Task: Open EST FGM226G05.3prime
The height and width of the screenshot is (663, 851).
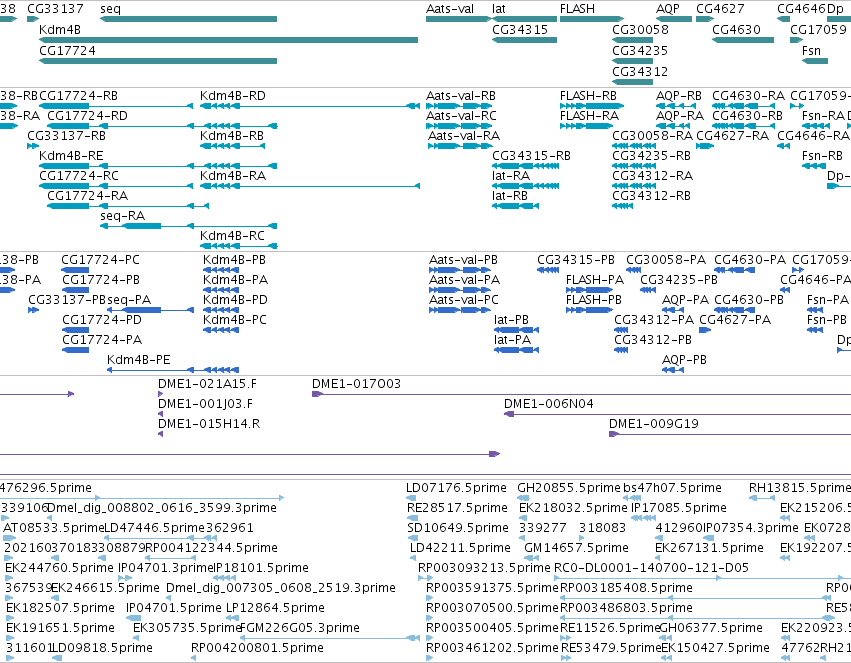Action: tap(299, 628)
